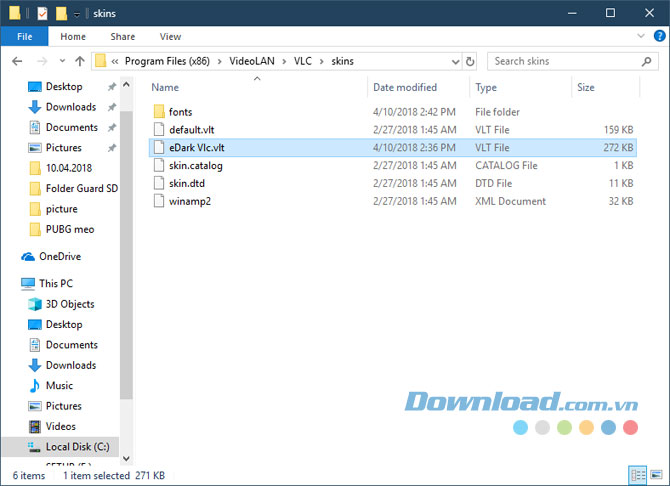This screenshot has height=486, width=670.
Task: Click the New folder quick access icon
Action: (61, 13)
